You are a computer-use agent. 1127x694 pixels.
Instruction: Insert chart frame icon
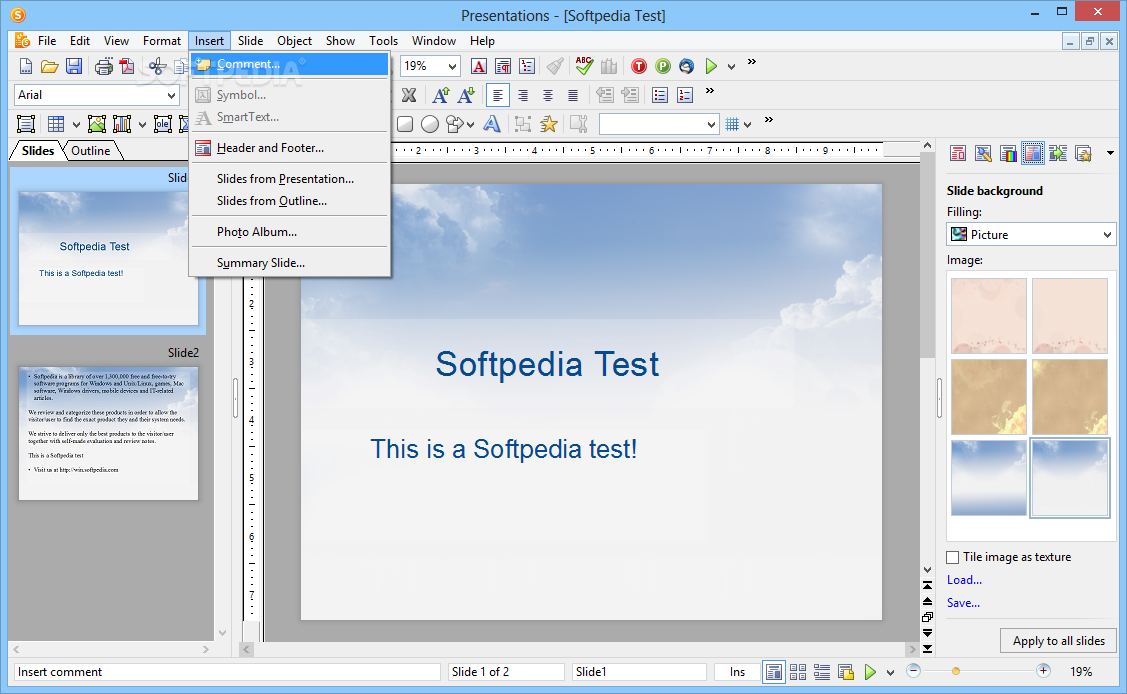(x=122, y=124)
